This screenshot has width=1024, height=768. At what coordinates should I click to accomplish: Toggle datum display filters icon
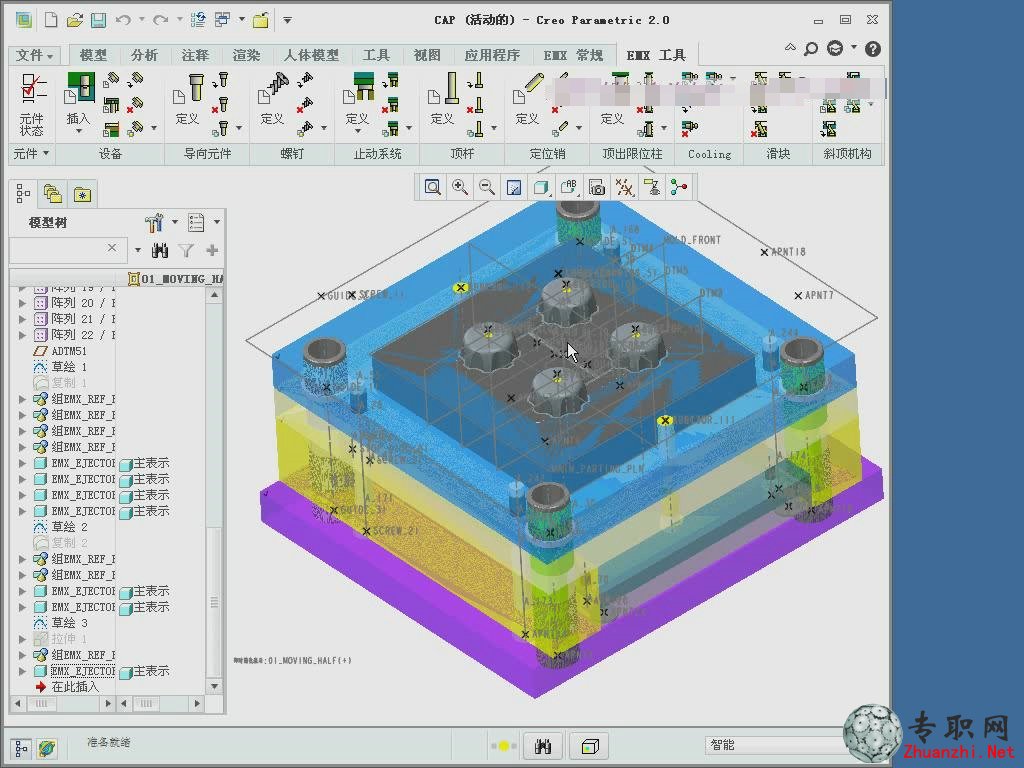624,187
